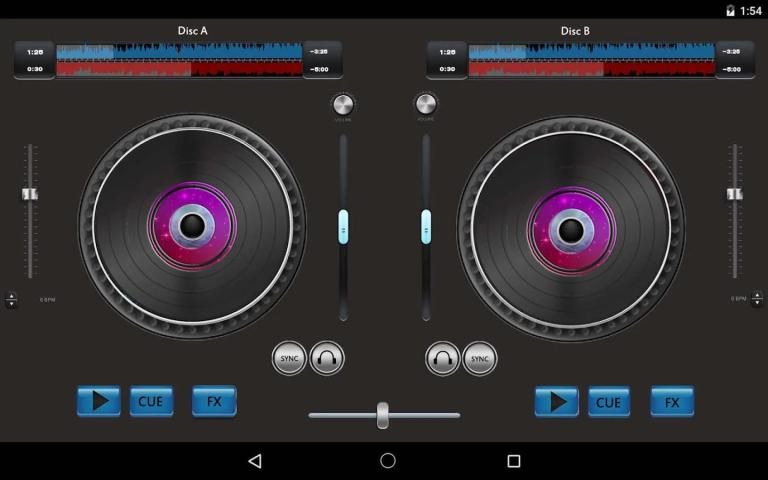Viewport: 768px width, 480px height.
Task: Tap the headphone icon for Disc B
Action: tap(443, 358)
